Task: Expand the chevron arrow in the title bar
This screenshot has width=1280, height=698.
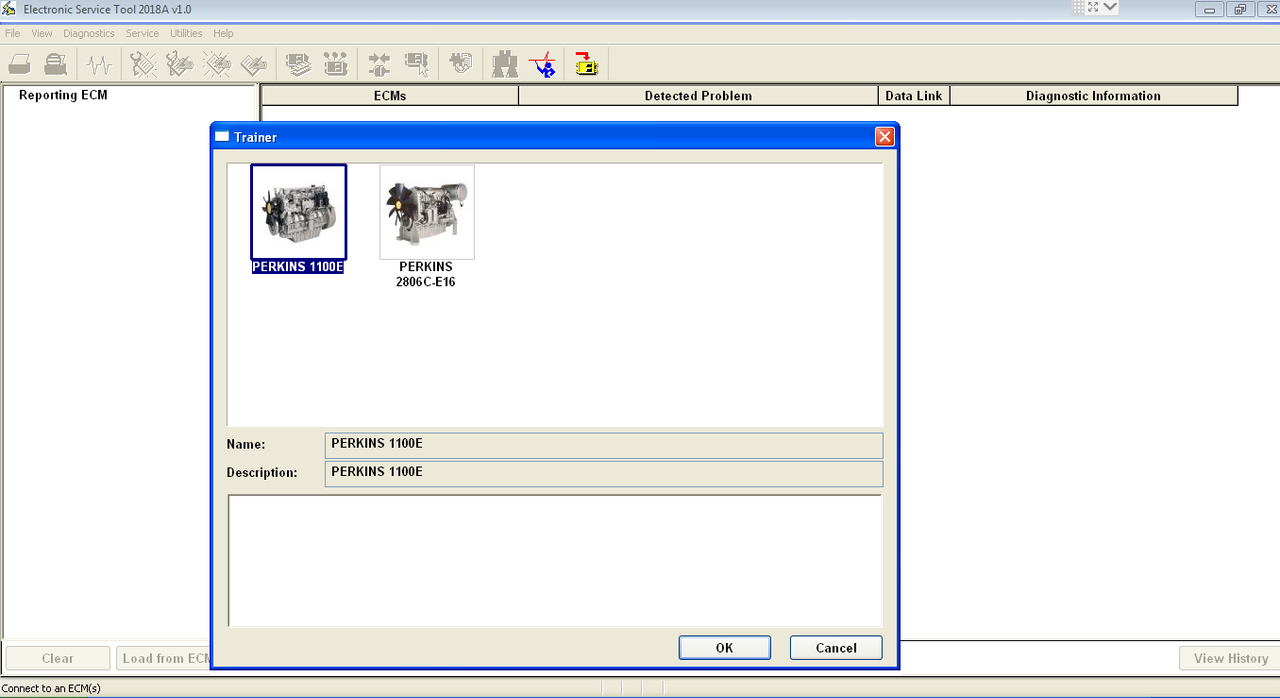Action: [1110, 8]
